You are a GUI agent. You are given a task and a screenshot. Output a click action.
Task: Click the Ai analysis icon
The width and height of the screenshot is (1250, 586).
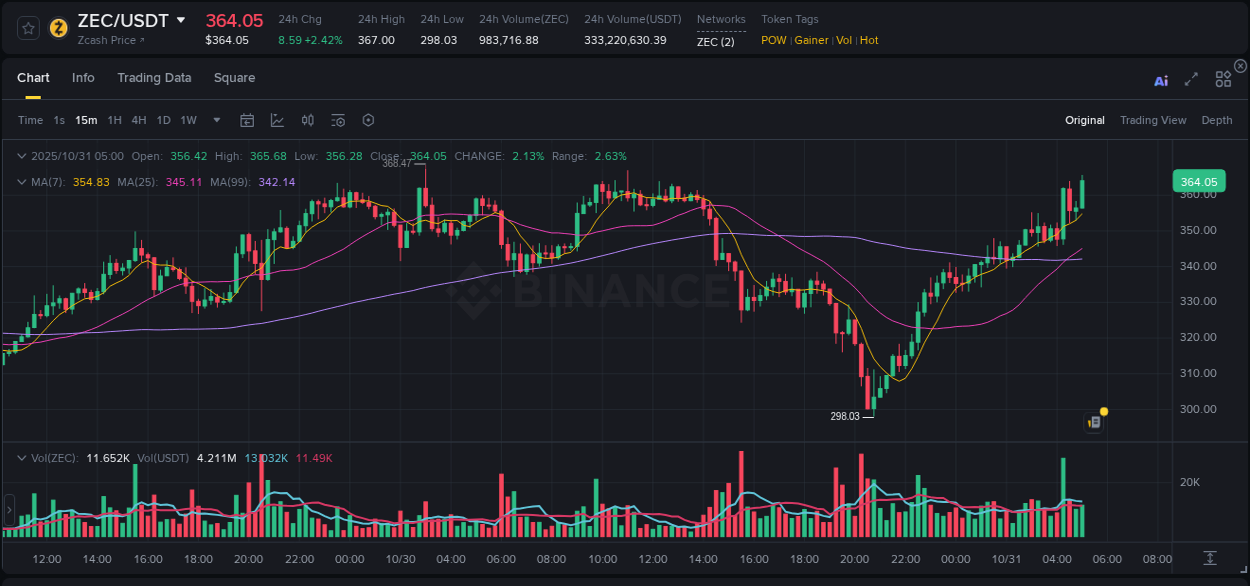tap(1160, 80)
